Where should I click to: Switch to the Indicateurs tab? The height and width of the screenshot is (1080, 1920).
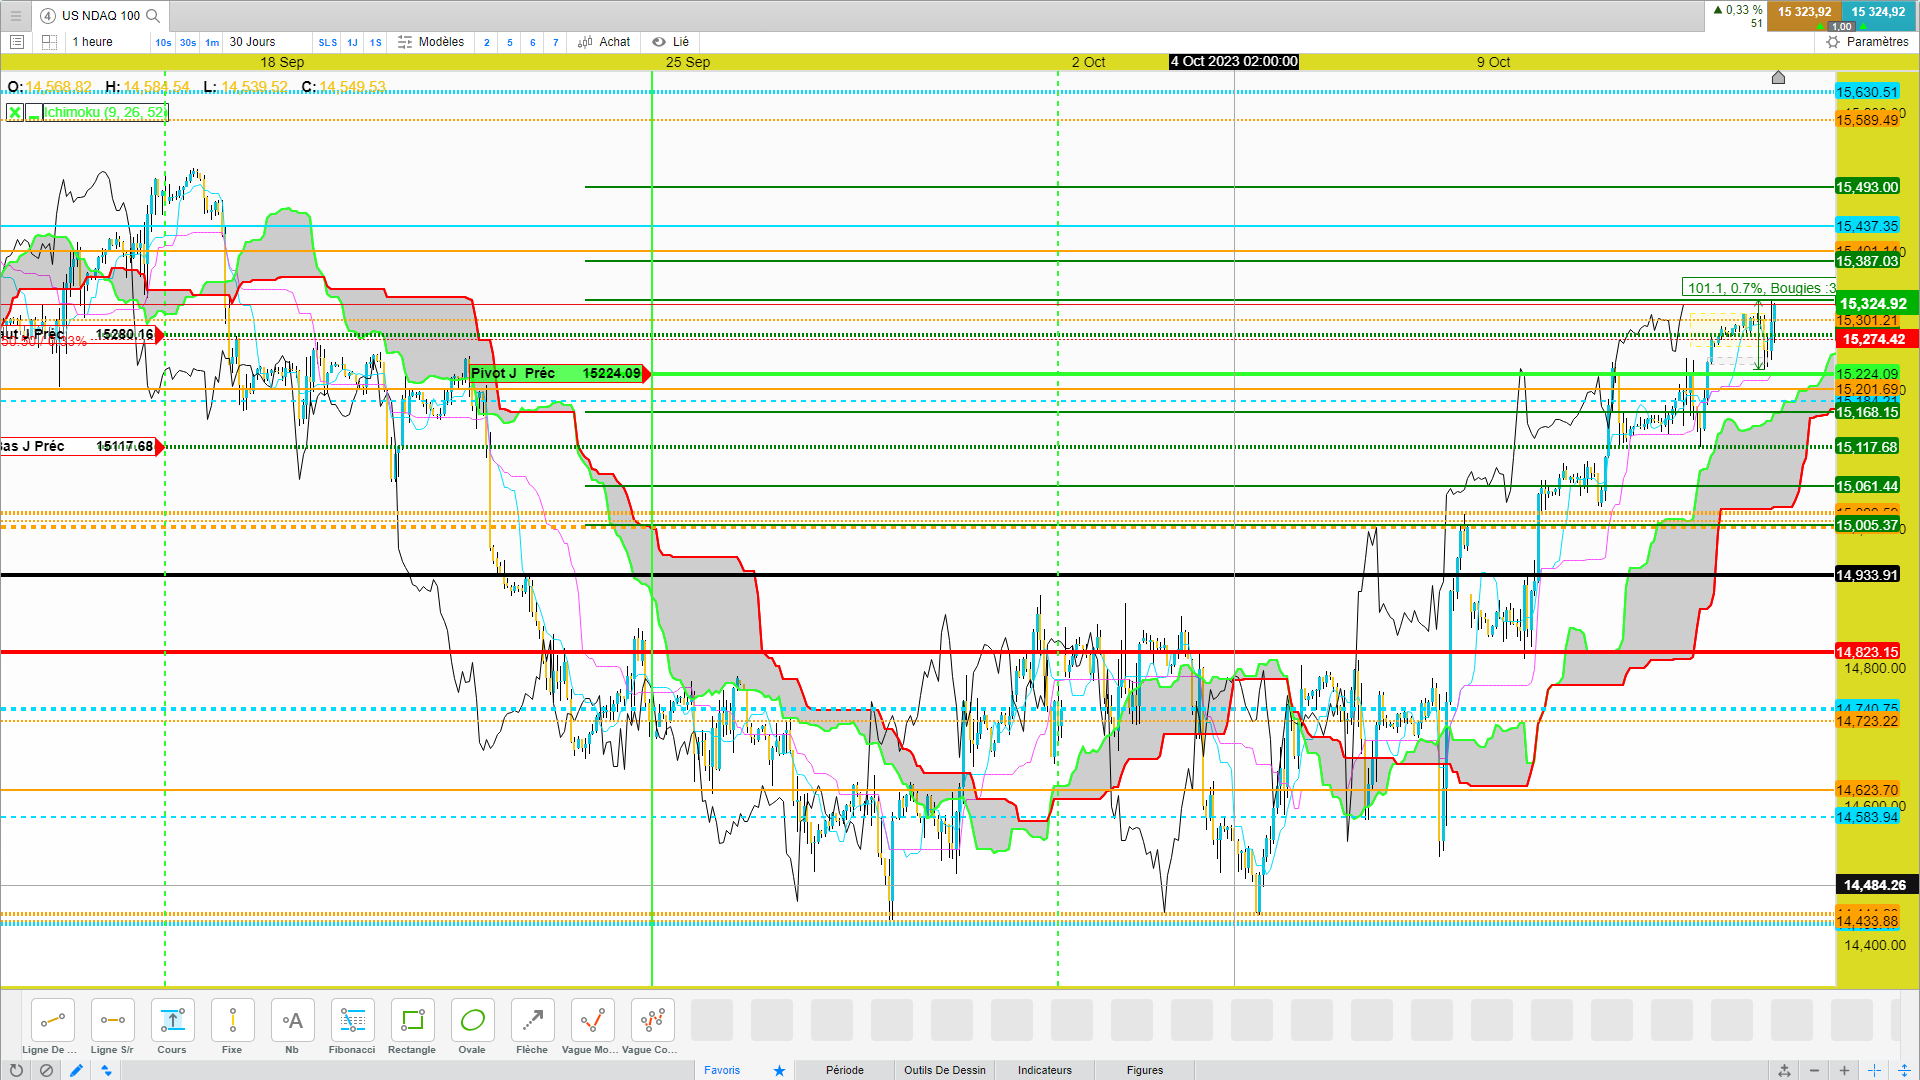point(1044,1070)
